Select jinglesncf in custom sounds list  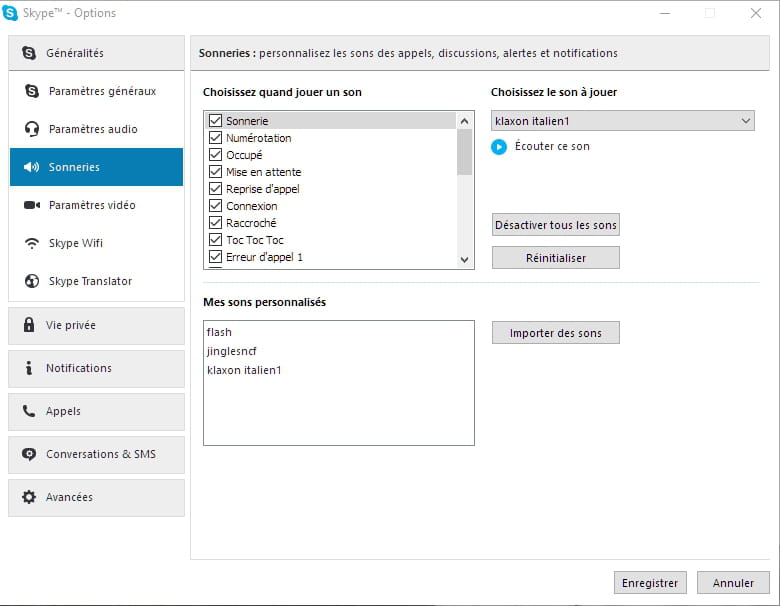pos(232,351)
